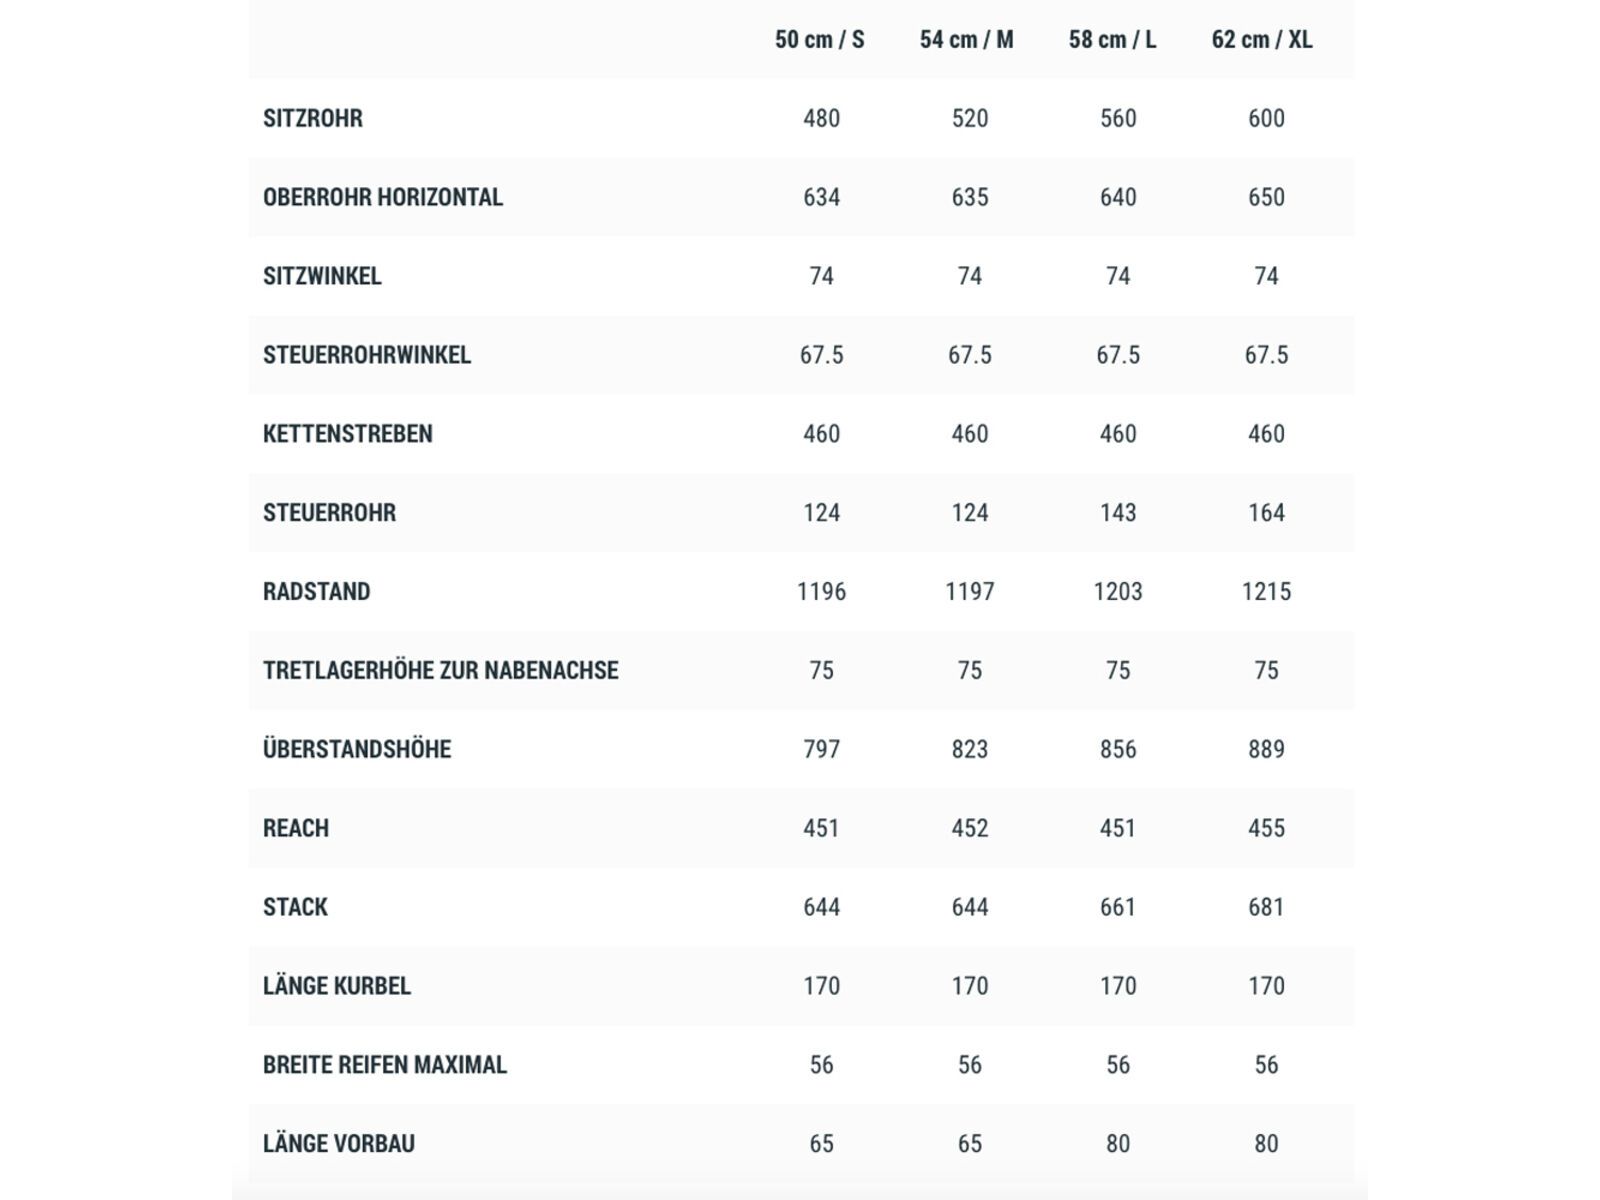
Task: Select the KETTENSTREBEN row label
Action: click(x=348, y=434)
